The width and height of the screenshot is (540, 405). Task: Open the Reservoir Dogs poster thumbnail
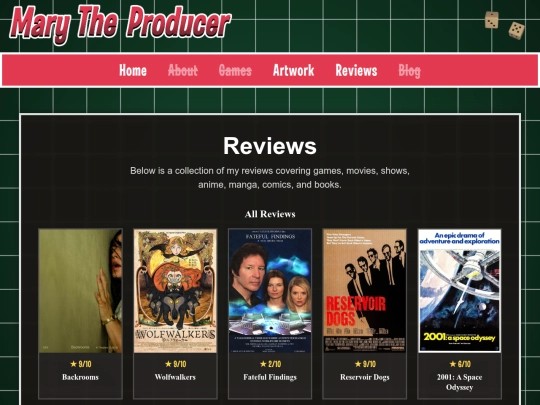click(365, 291)
